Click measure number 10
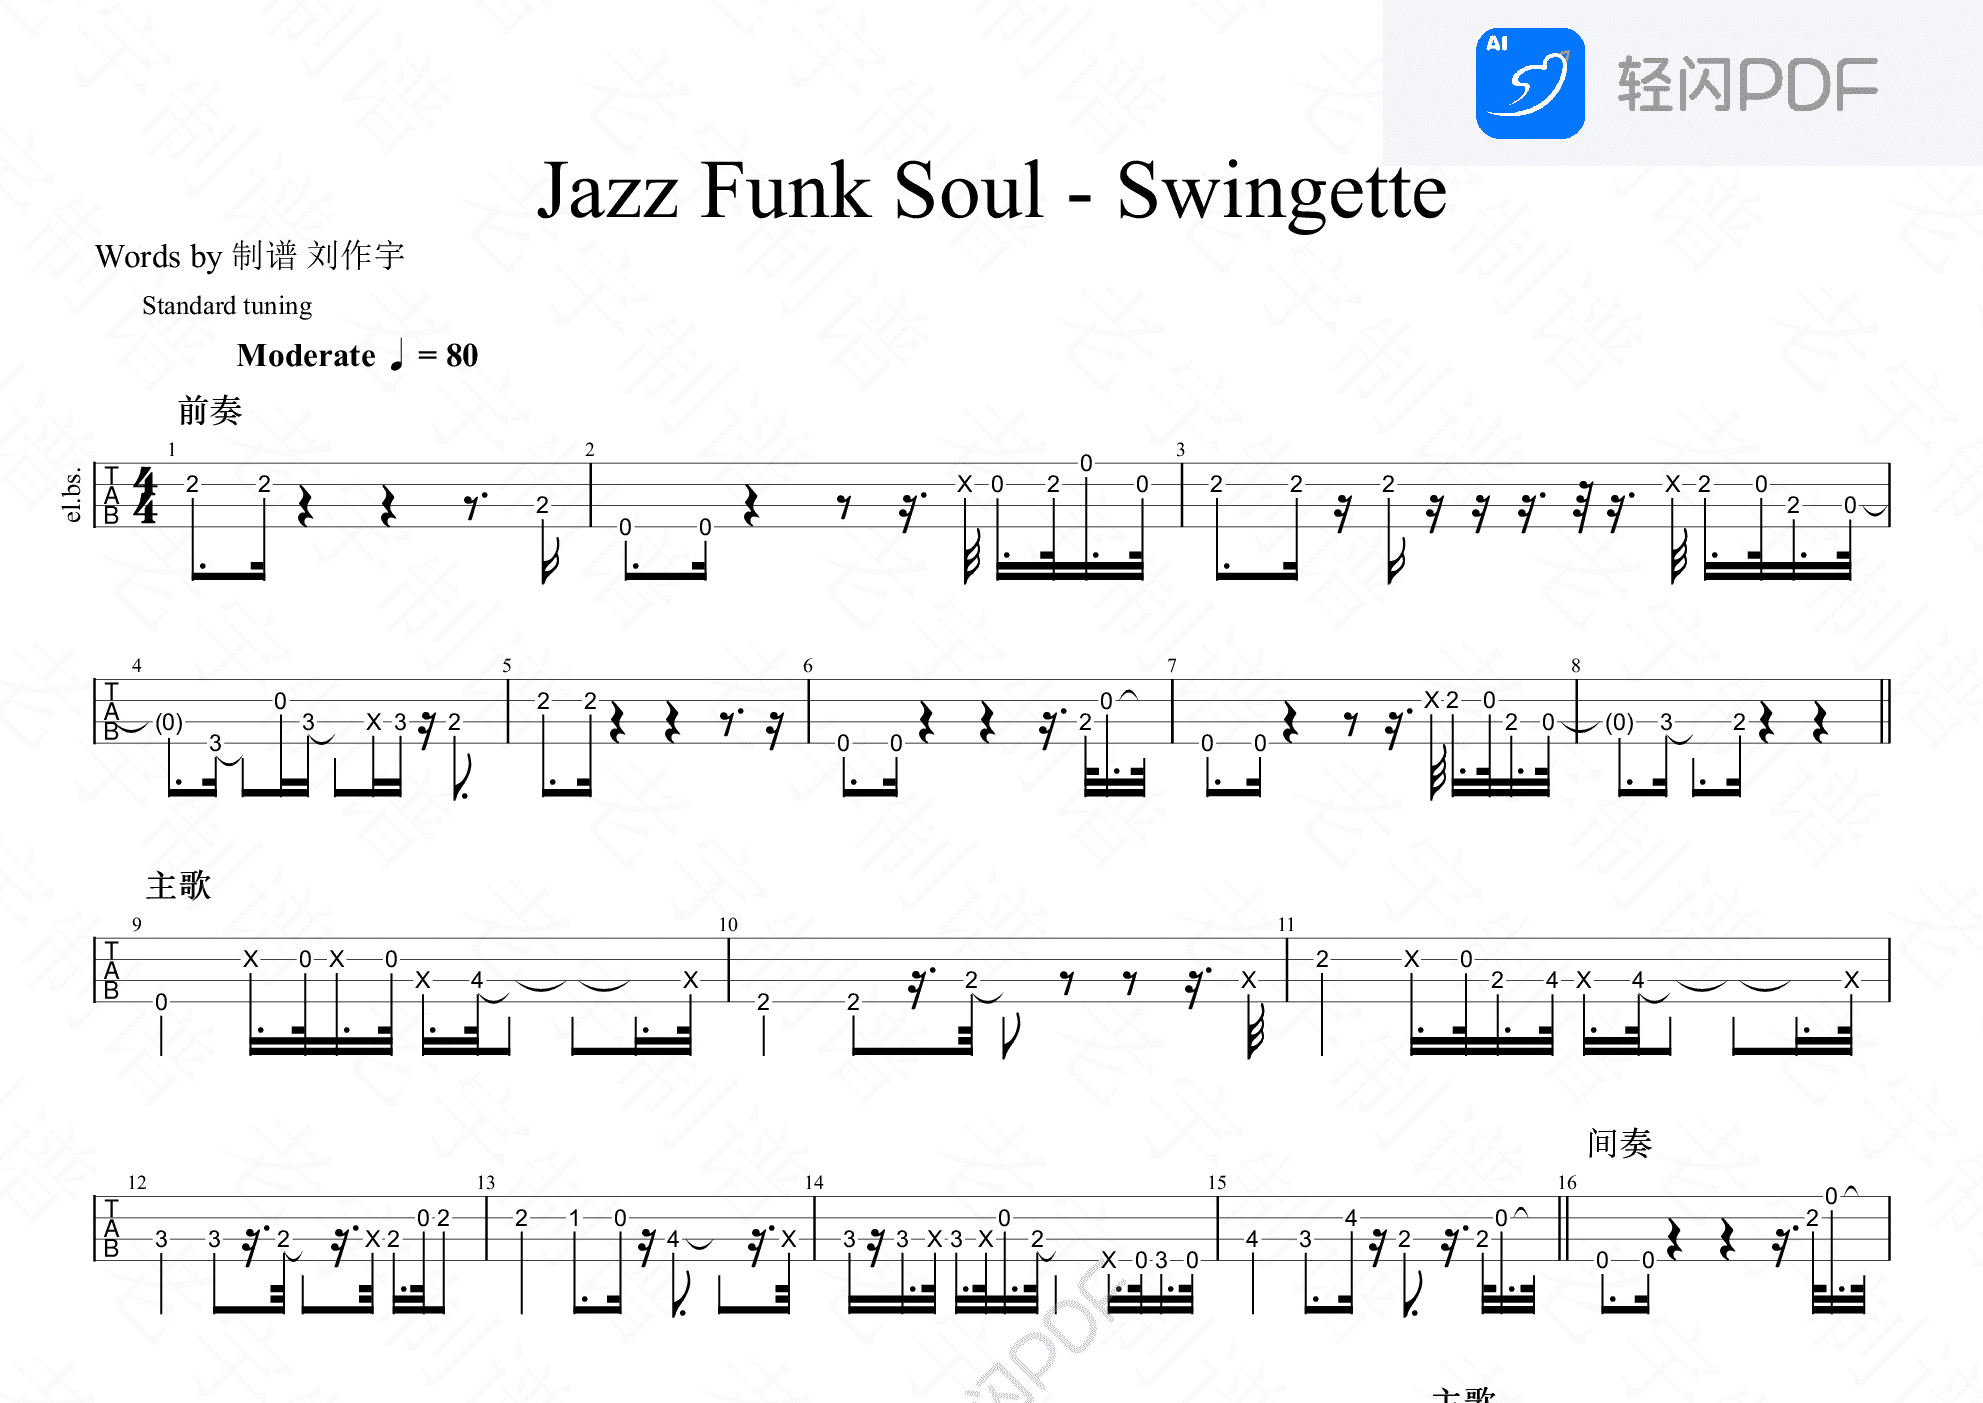The image size is (1983, 1403). [728, 925]
